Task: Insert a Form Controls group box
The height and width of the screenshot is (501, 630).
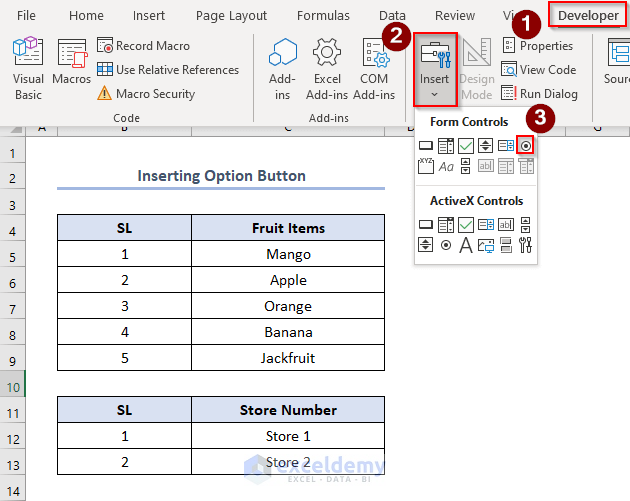Action: pos(426,166)
